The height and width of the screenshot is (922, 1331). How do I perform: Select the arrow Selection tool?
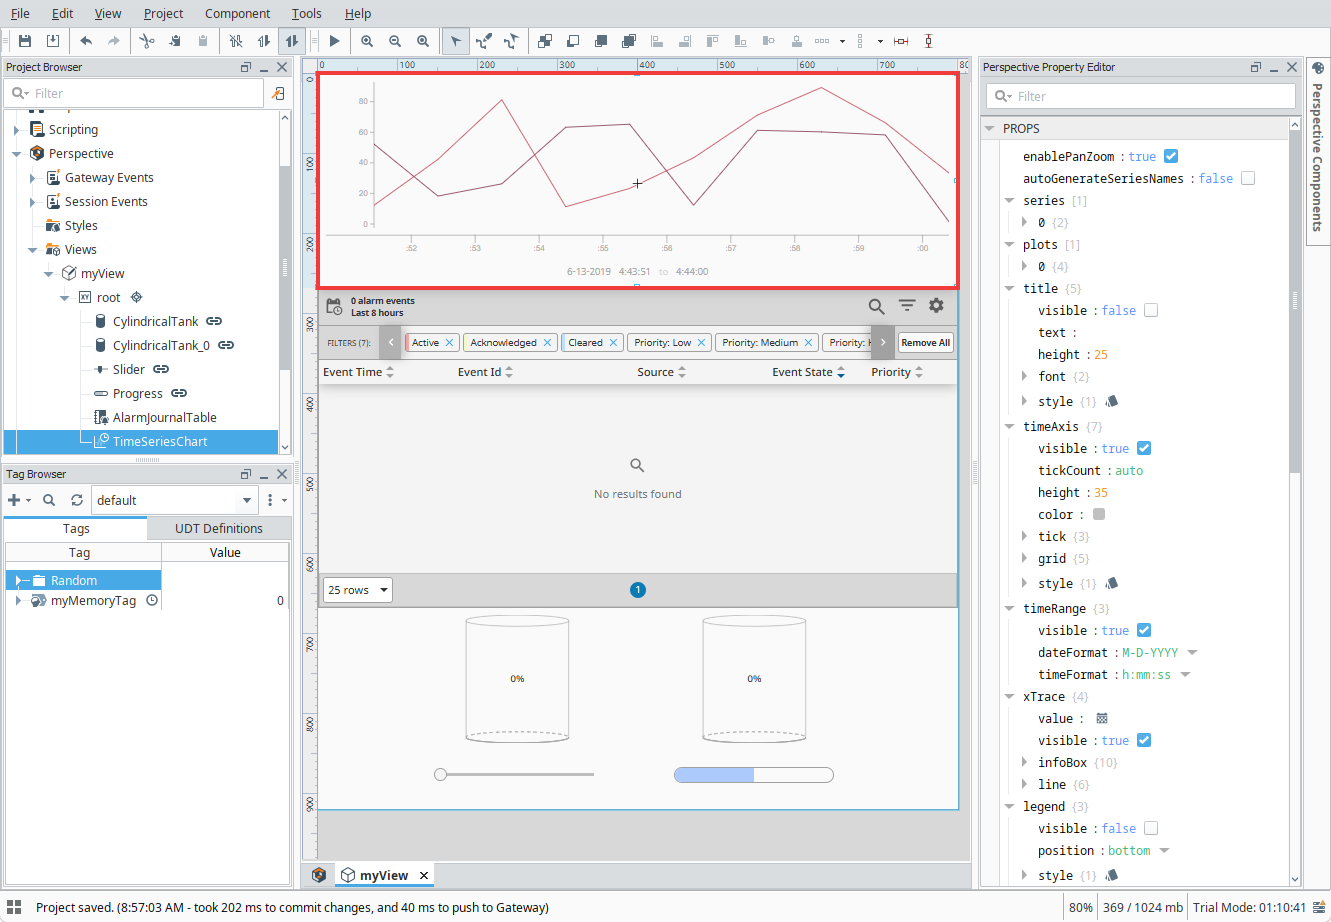[x=455, y=41]
